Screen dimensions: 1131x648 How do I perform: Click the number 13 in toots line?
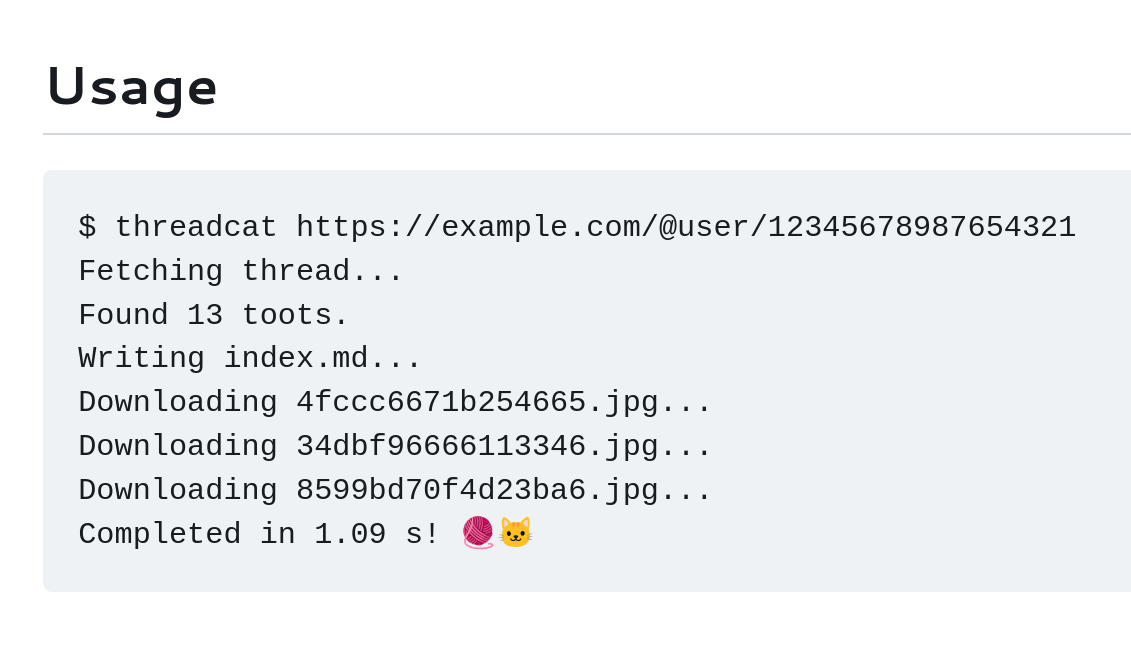204,315
